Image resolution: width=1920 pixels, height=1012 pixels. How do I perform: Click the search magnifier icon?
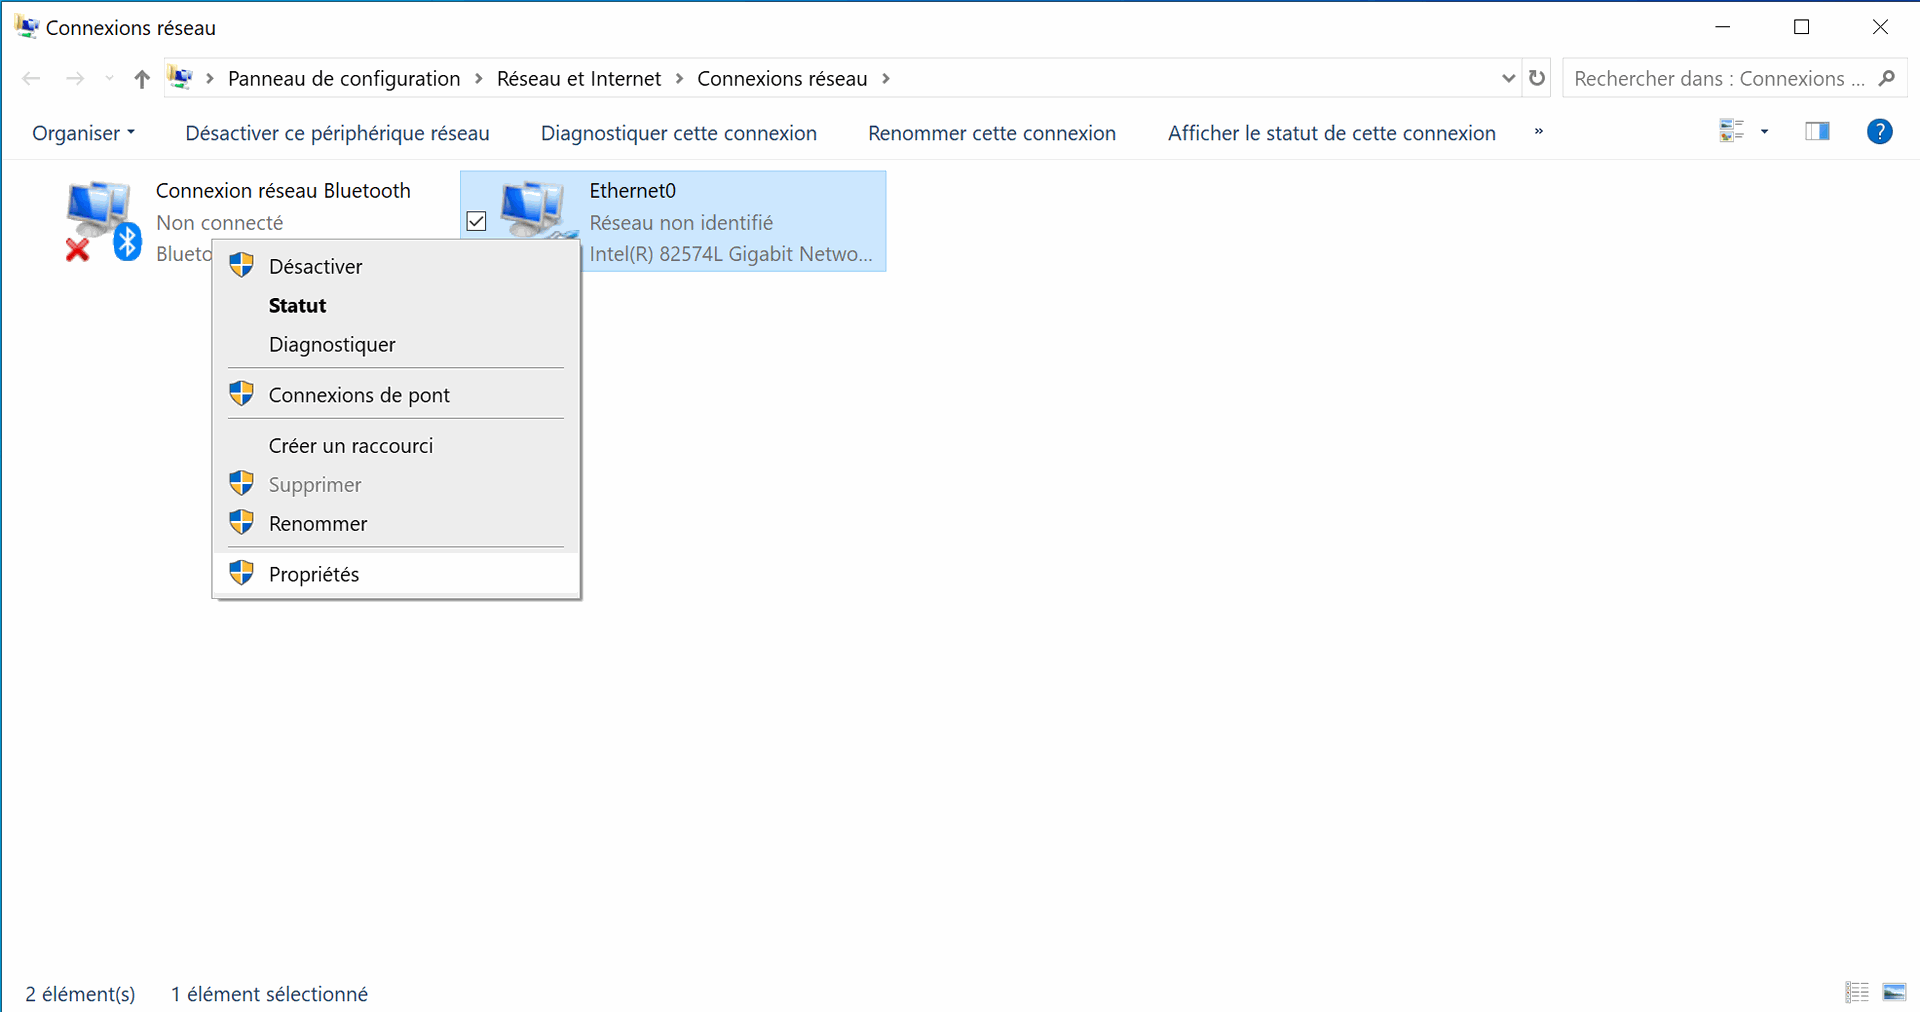1887,78
